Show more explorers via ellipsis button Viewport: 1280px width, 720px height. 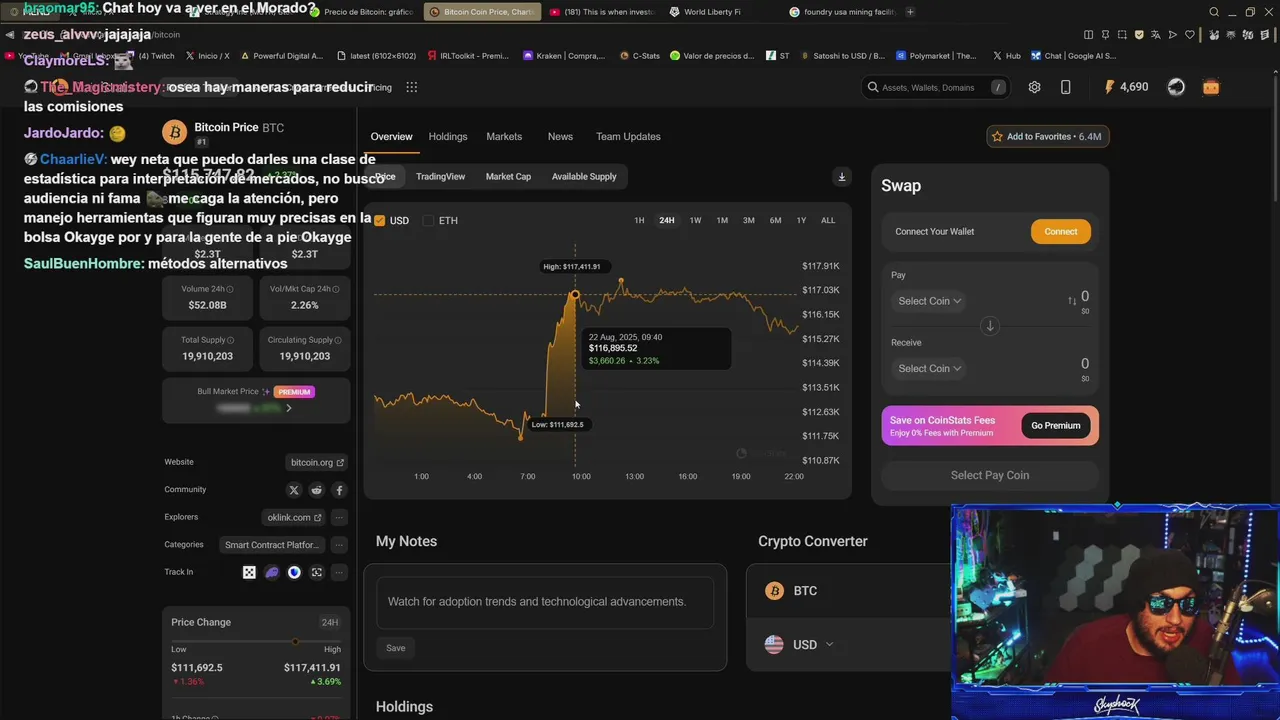point(339,517)
